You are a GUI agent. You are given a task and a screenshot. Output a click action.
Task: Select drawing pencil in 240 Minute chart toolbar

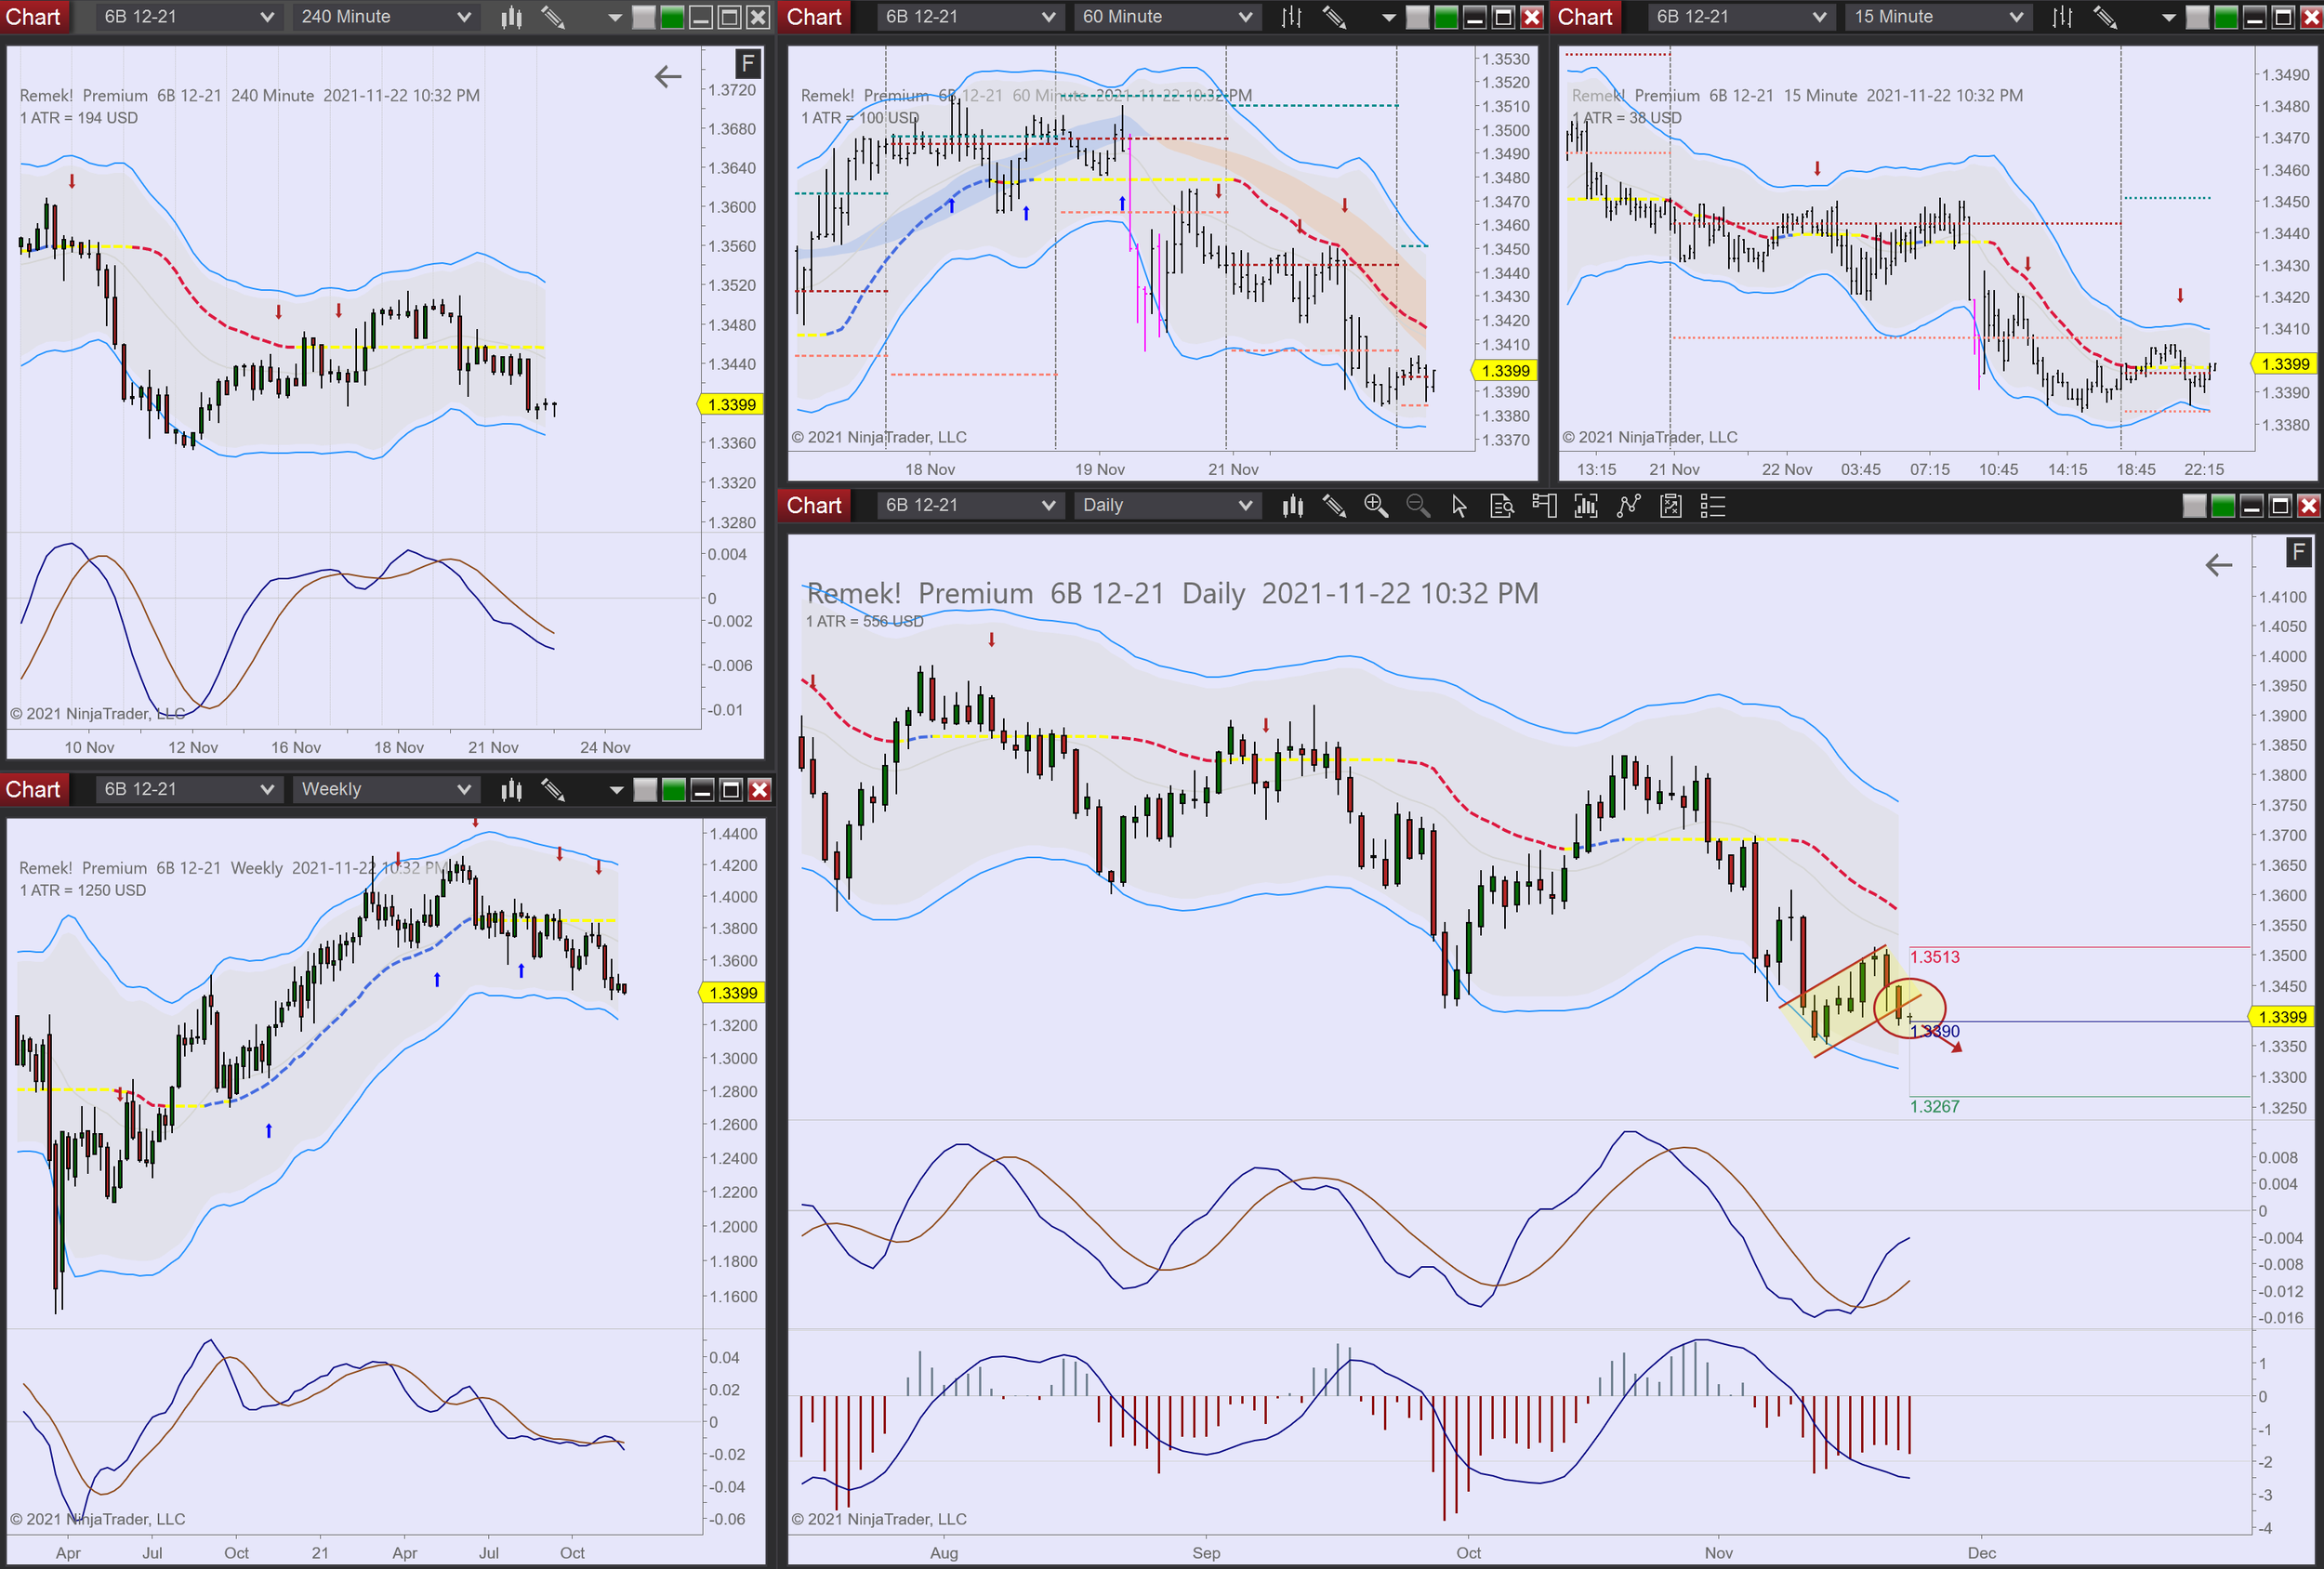[x=553, y=17]
